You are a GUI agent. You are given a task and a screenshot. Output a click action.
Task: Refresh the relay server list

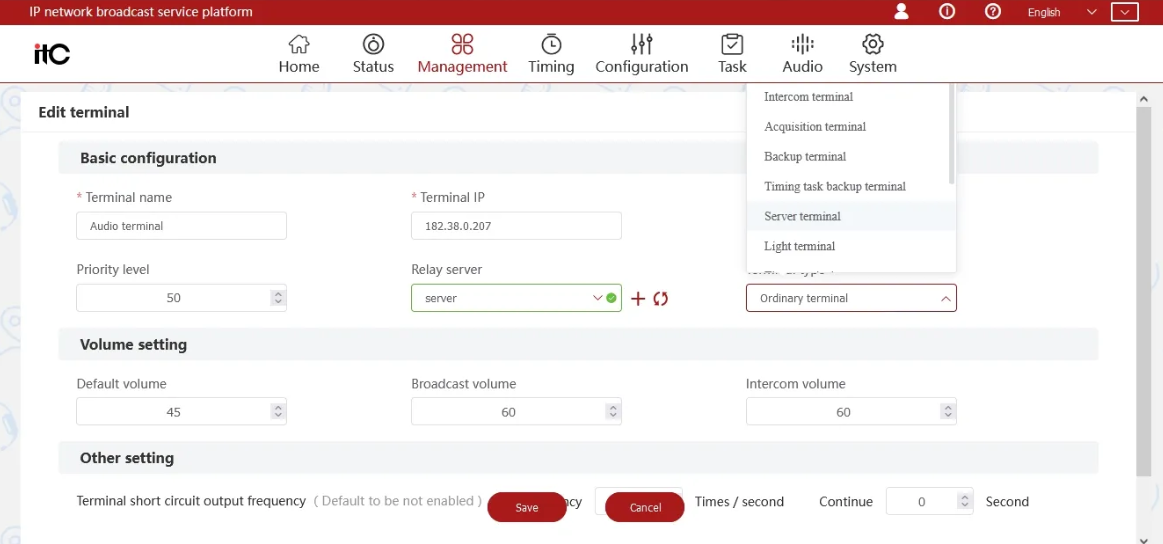(660, 299)
